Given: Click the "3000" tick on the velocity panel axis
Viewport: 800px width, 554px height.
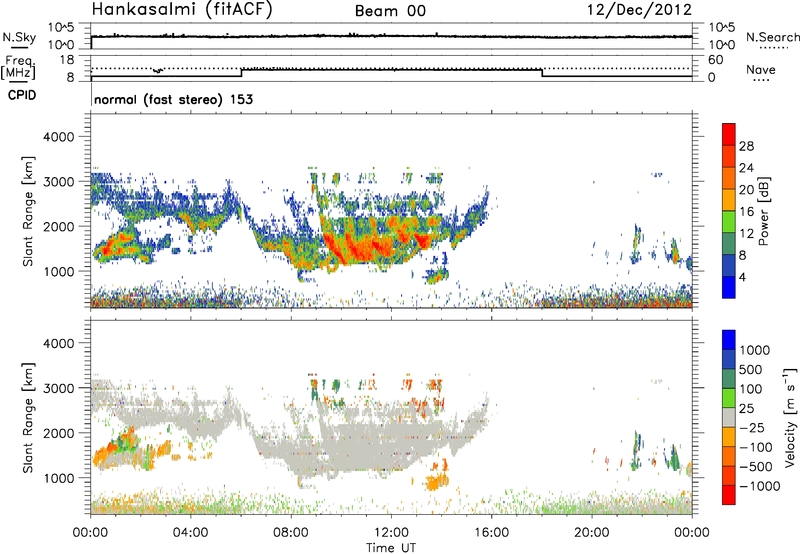Looking at the screenshot, I should [x=58, y=388].
